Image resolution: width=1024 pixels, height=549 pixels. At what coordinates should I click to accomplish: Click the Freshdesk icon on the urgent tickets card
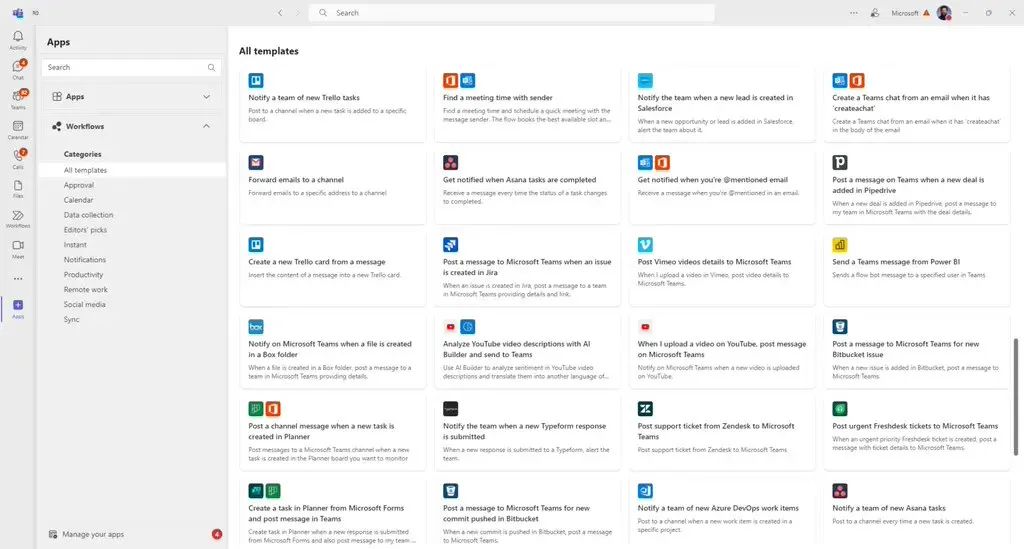coord(840,409)
